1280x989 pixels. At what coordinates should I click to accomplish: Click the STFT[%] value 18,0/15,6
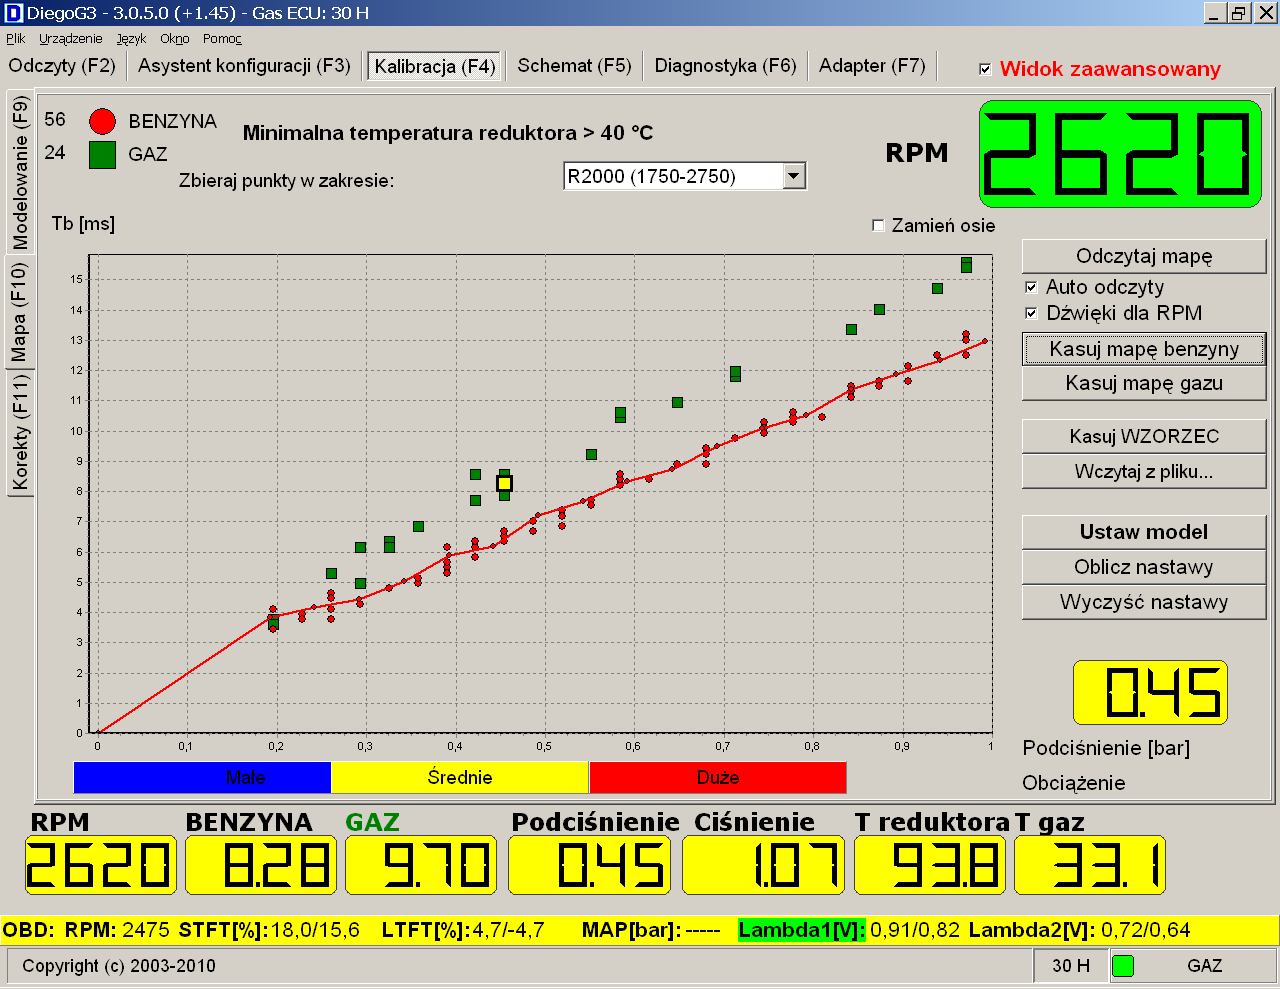point(315,930)
